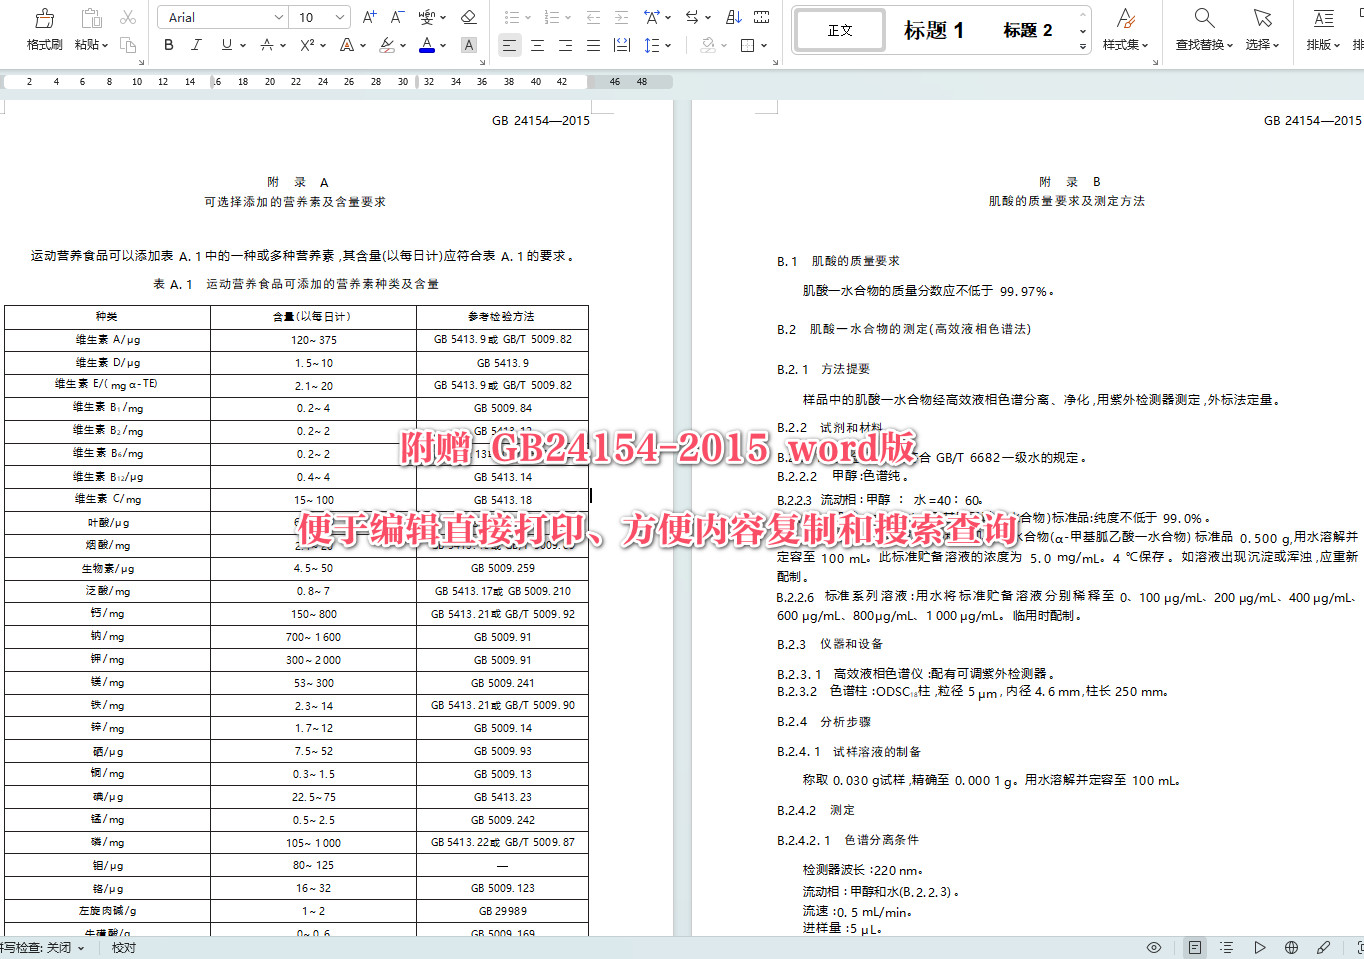Image resolution: width=1364 pixels, height=959 pixels.
Task: Open the font size dropdown showing 10
Action: pos(338,17)
